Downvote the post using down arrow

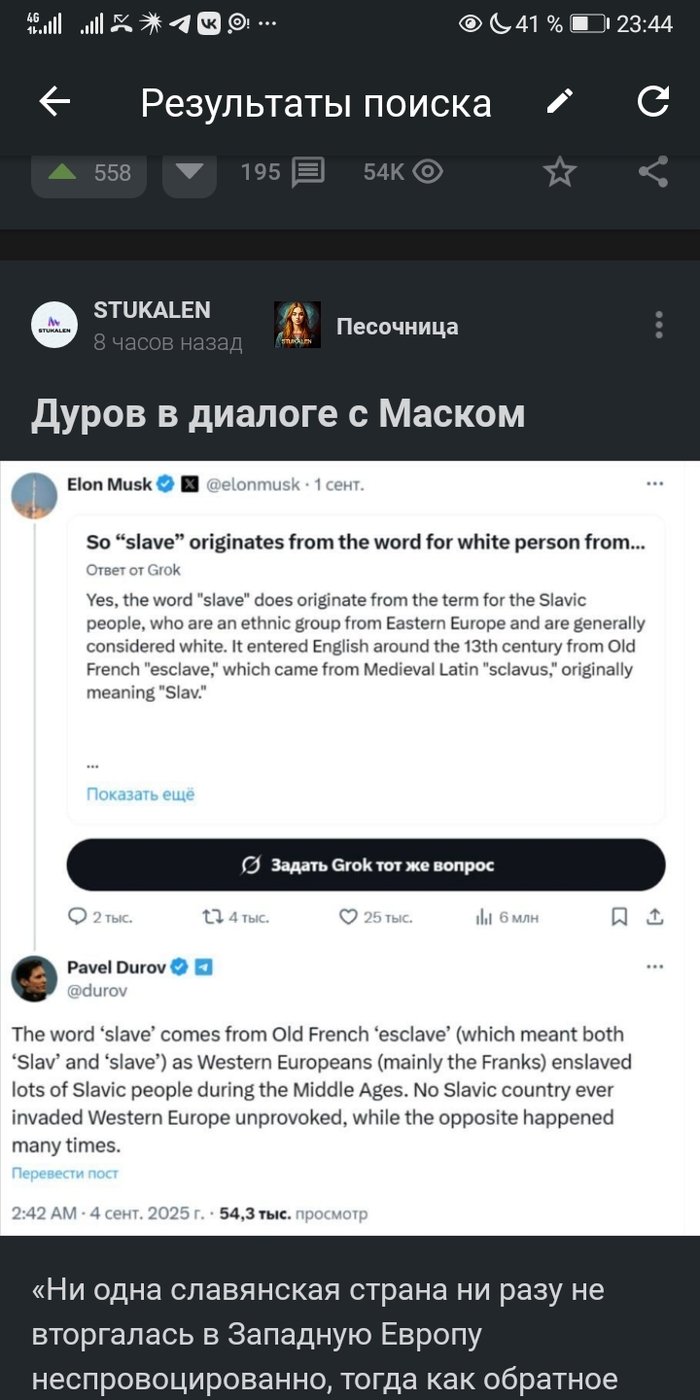click(189, 173)
